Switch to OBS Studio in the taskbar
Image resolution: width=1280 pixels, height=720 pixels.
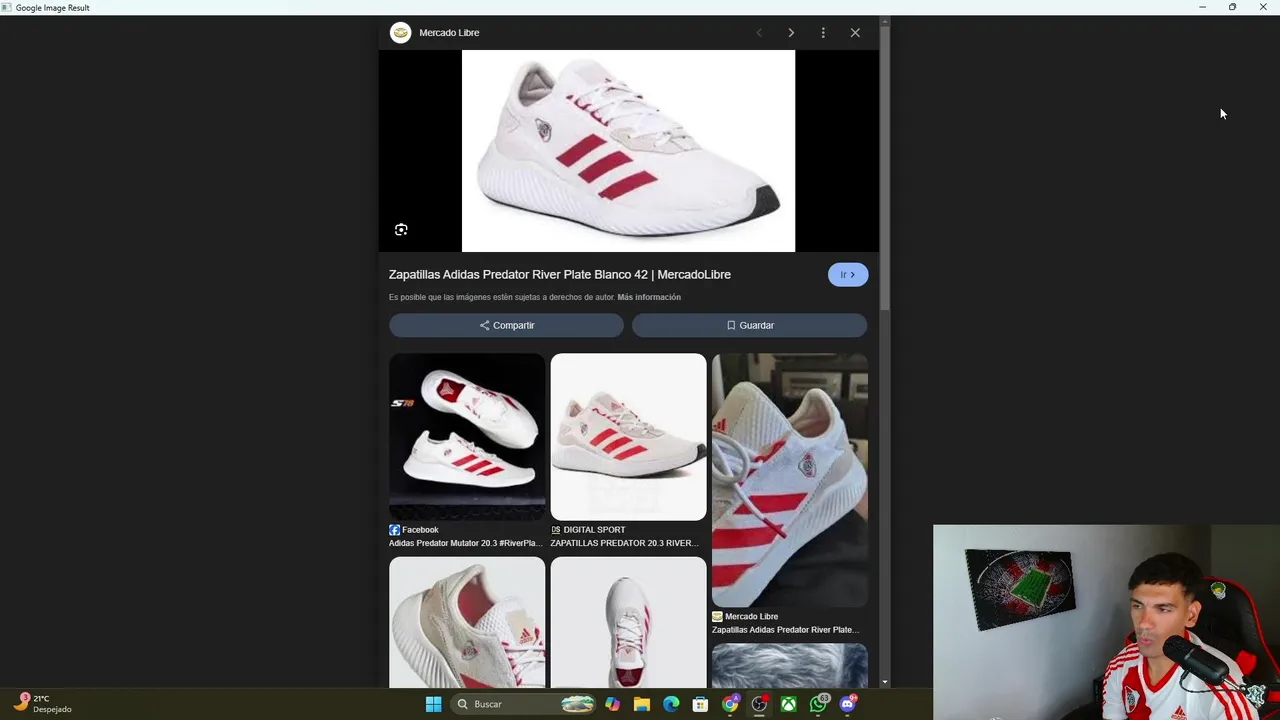click(759, 704)
